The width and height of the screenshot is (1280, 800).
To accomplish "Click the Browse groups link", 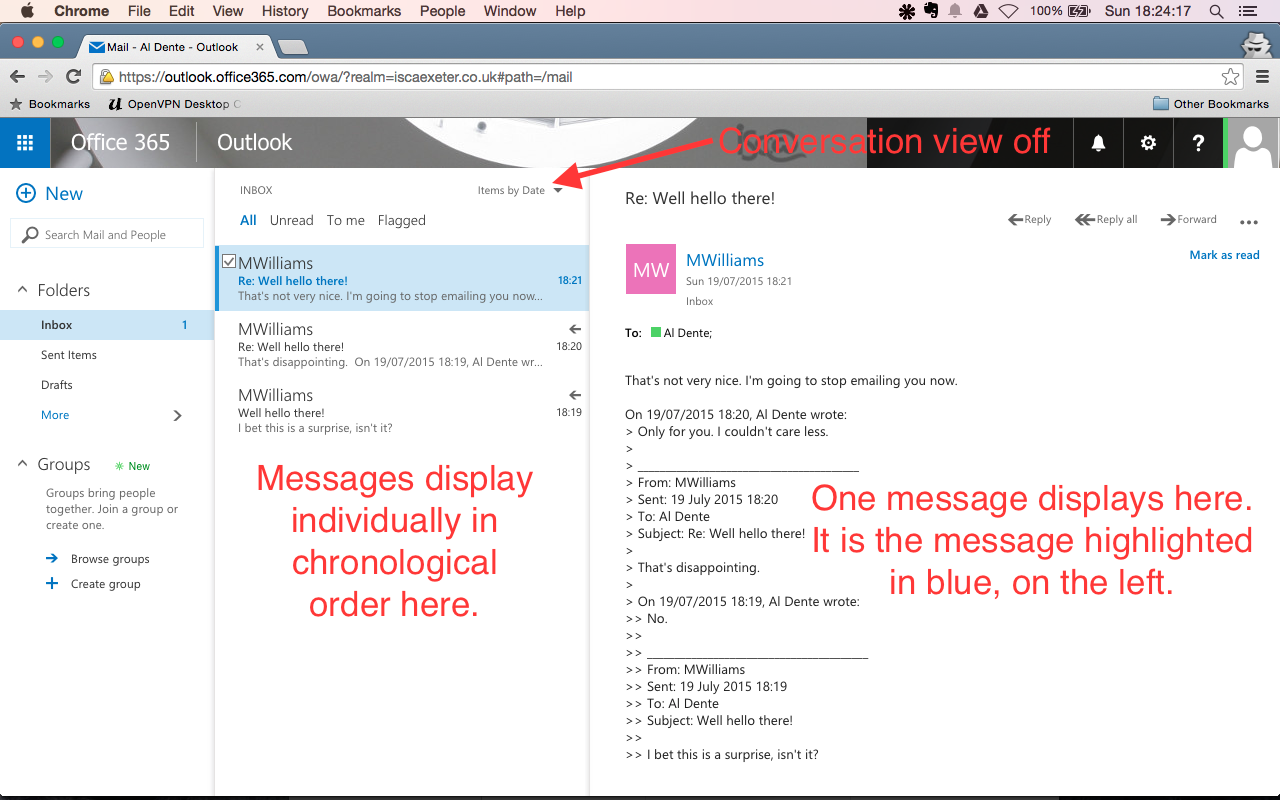I will (110, 559).
